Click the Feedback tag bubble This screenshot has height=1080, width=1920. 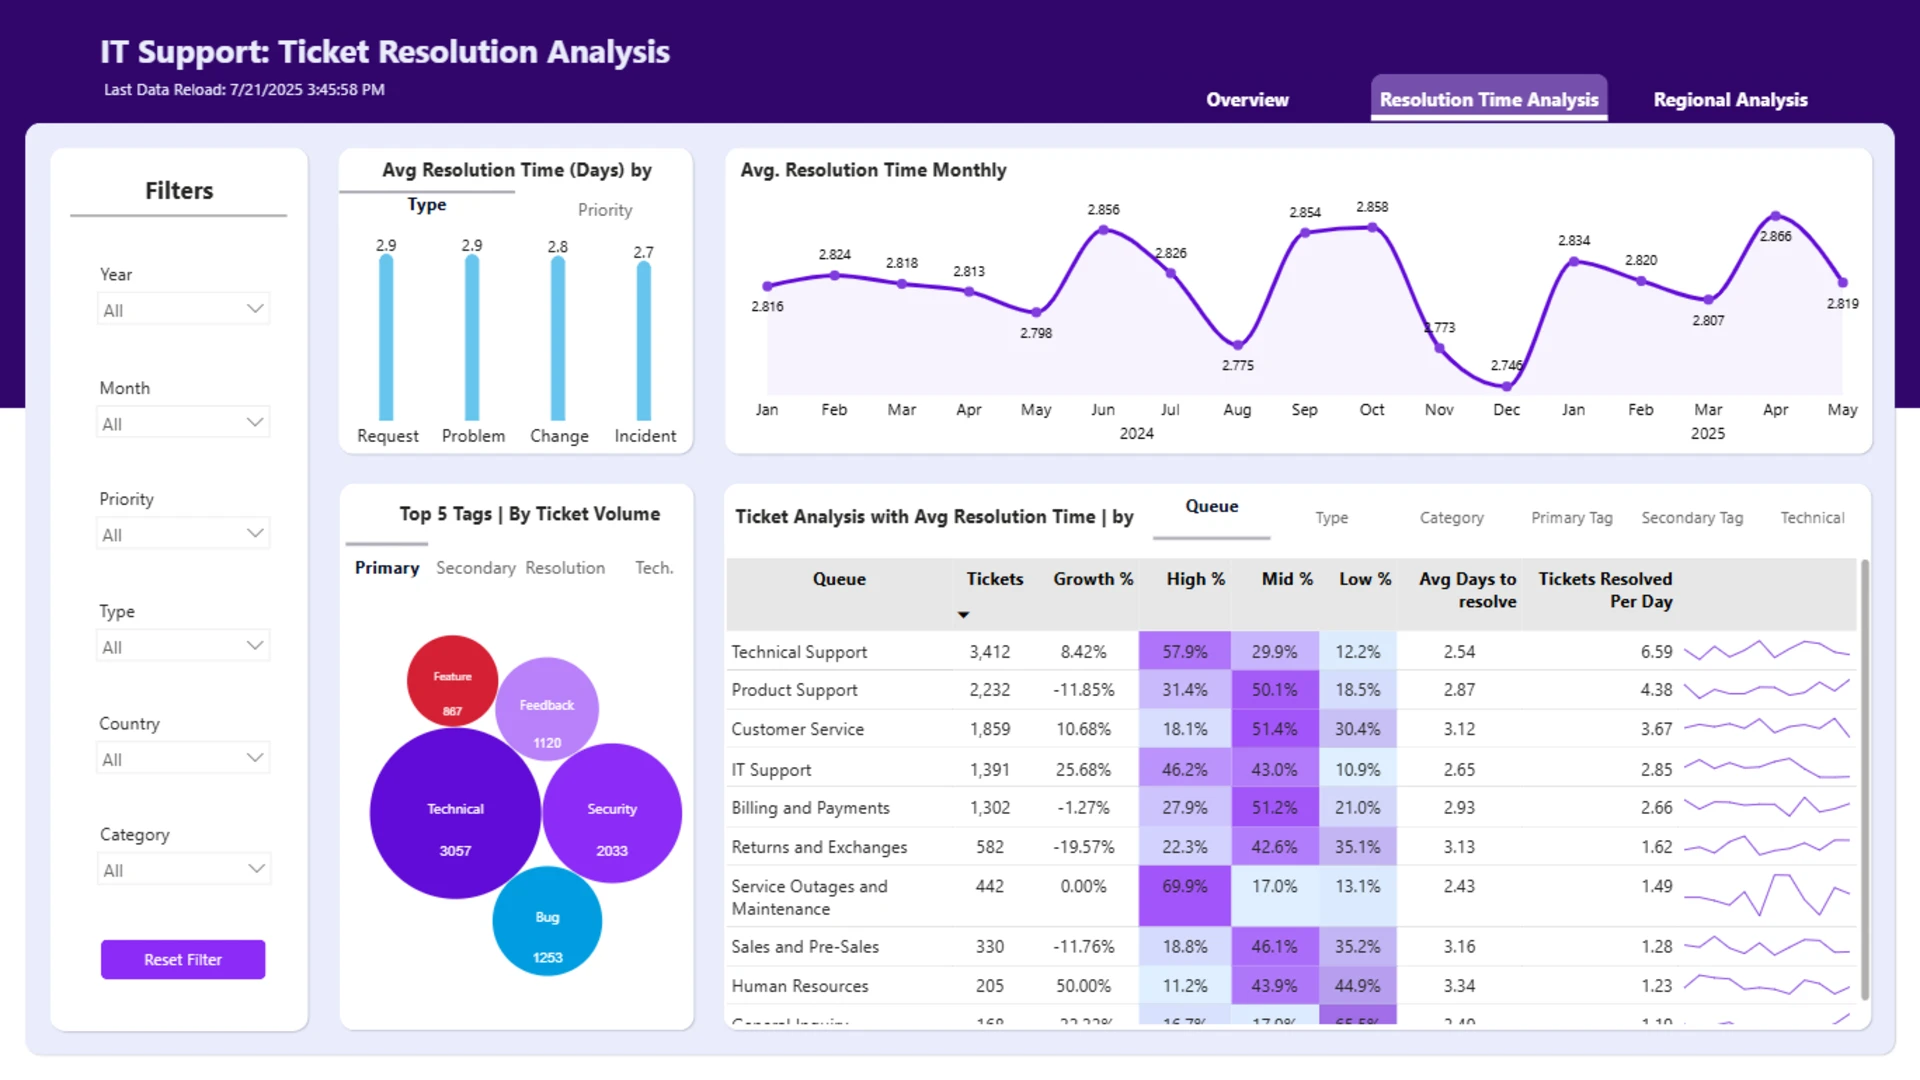coord(547,709)
